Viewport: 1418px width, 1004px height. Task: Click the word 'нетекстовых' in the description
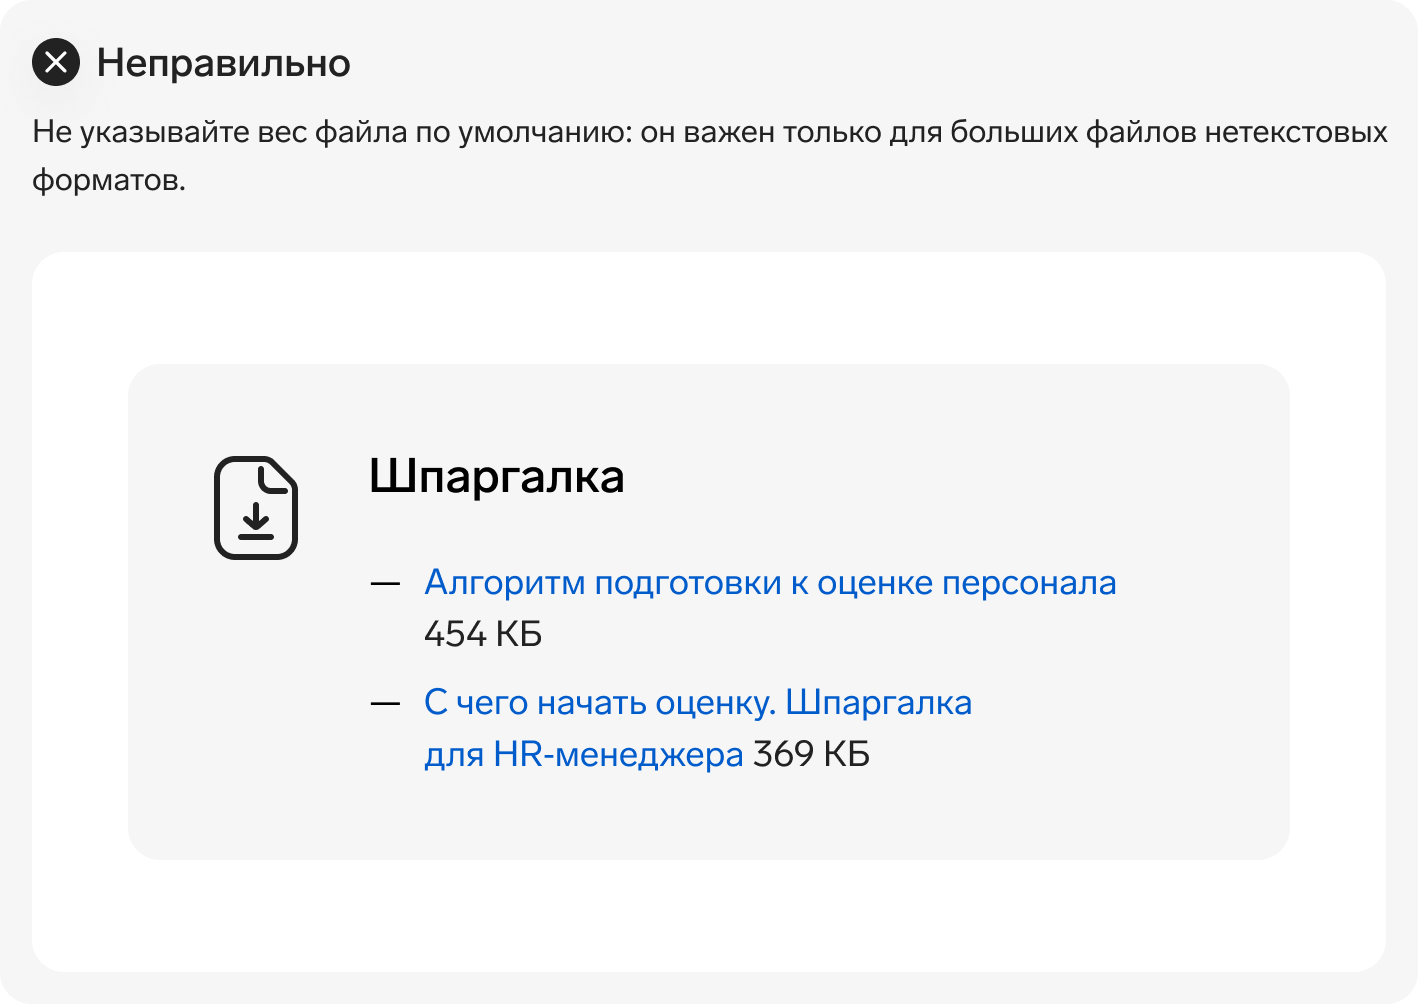1296,132
